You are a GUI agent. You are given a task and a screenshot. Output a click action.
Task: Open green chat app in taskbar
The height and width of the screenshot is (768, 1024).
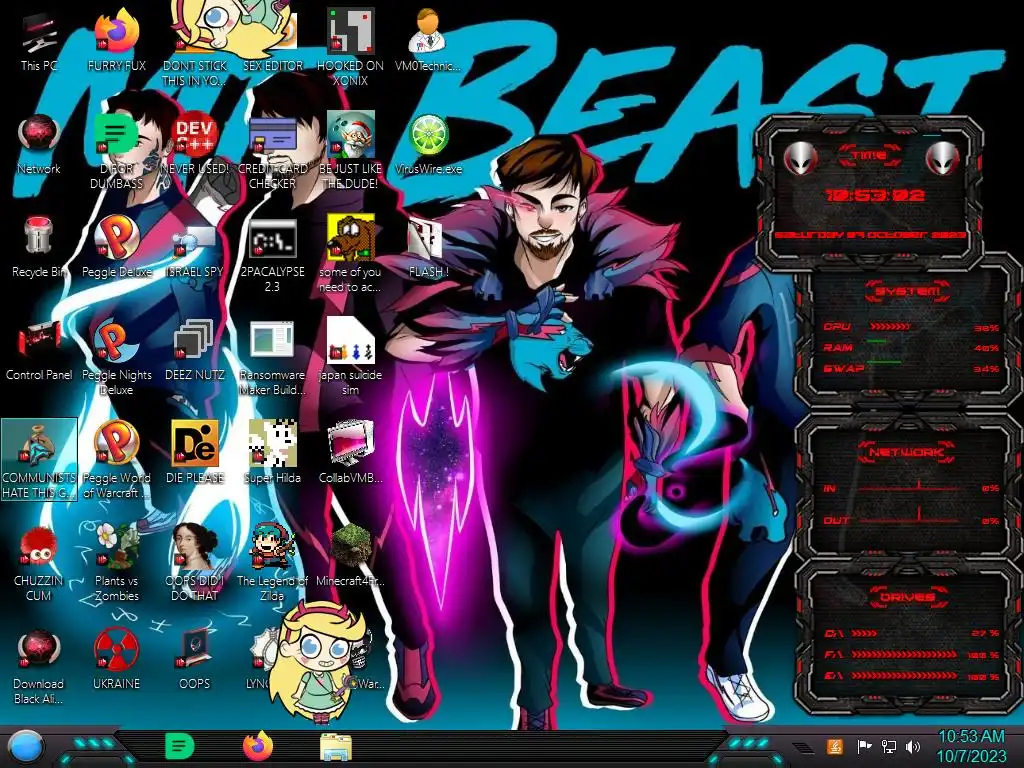point(180,746)
